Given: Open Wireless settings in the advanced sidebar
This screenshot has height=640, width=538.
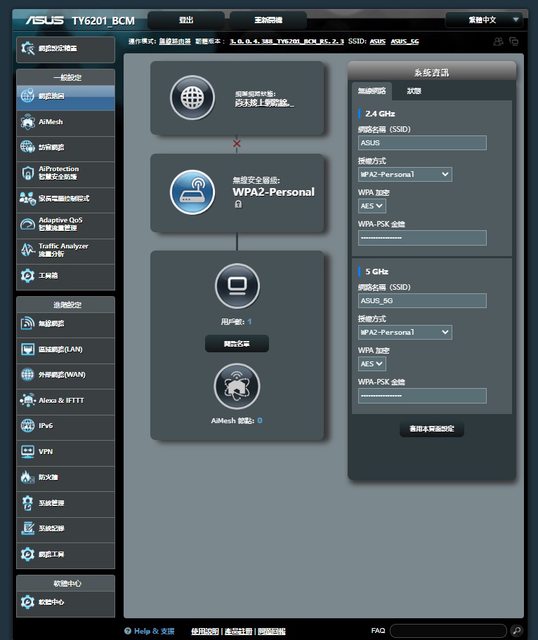Looking at the screenshot, I should [x=65, y=324].
